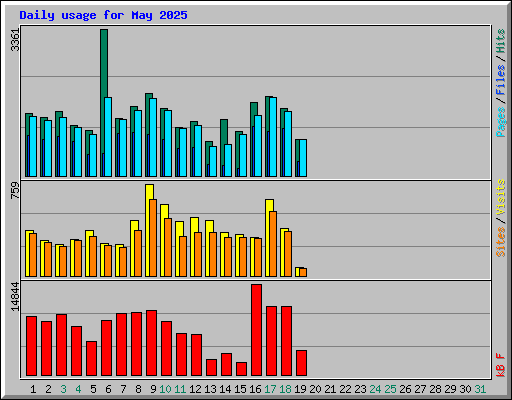Click the day 24 axis label
512x400 pixels.
375,389
